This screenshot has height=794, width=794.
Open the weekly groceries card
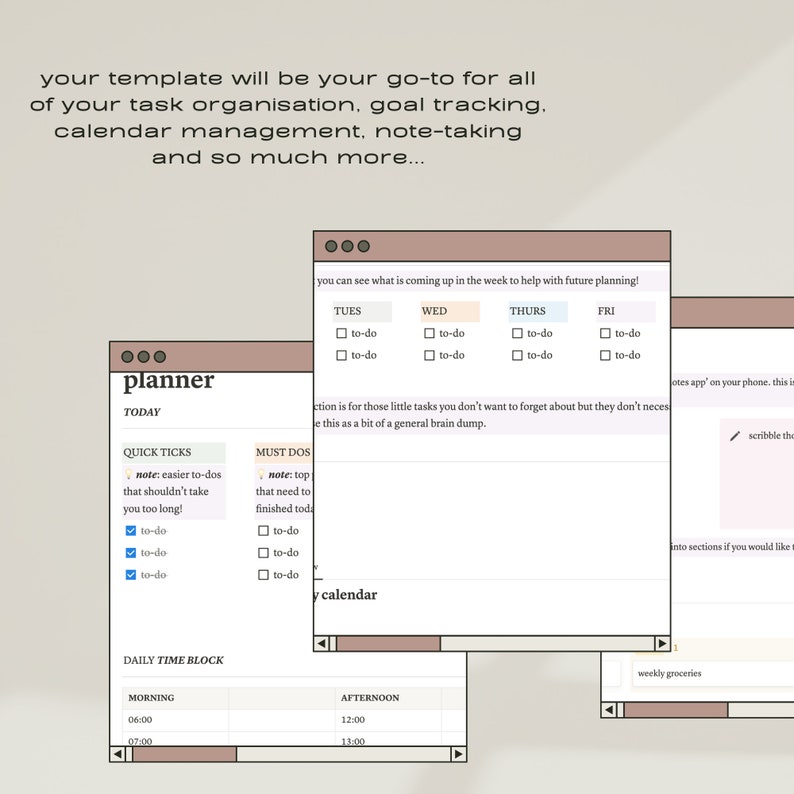click(x=713, y=673)
